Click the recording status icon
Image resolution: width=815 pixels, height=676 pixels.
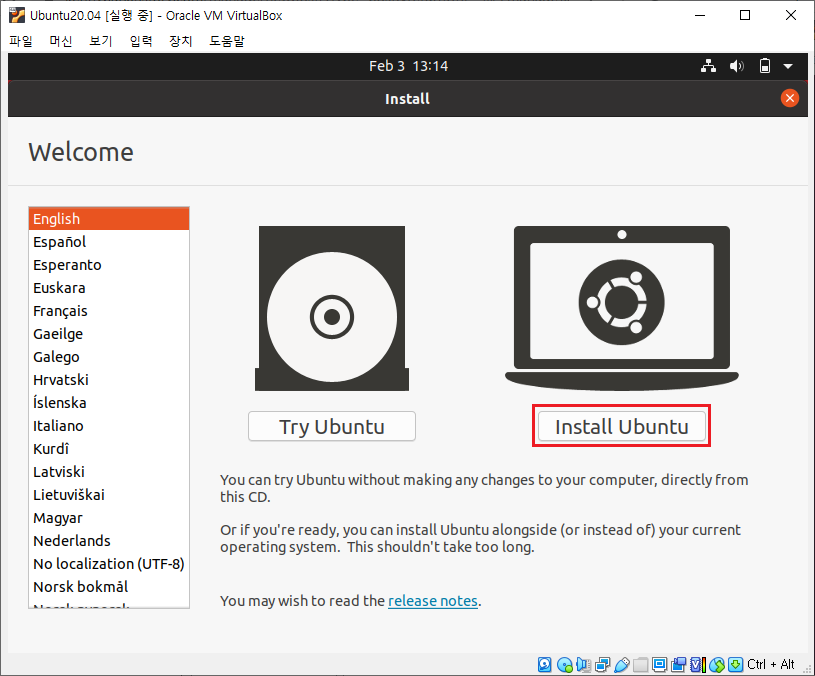click(x=678, y=665)
